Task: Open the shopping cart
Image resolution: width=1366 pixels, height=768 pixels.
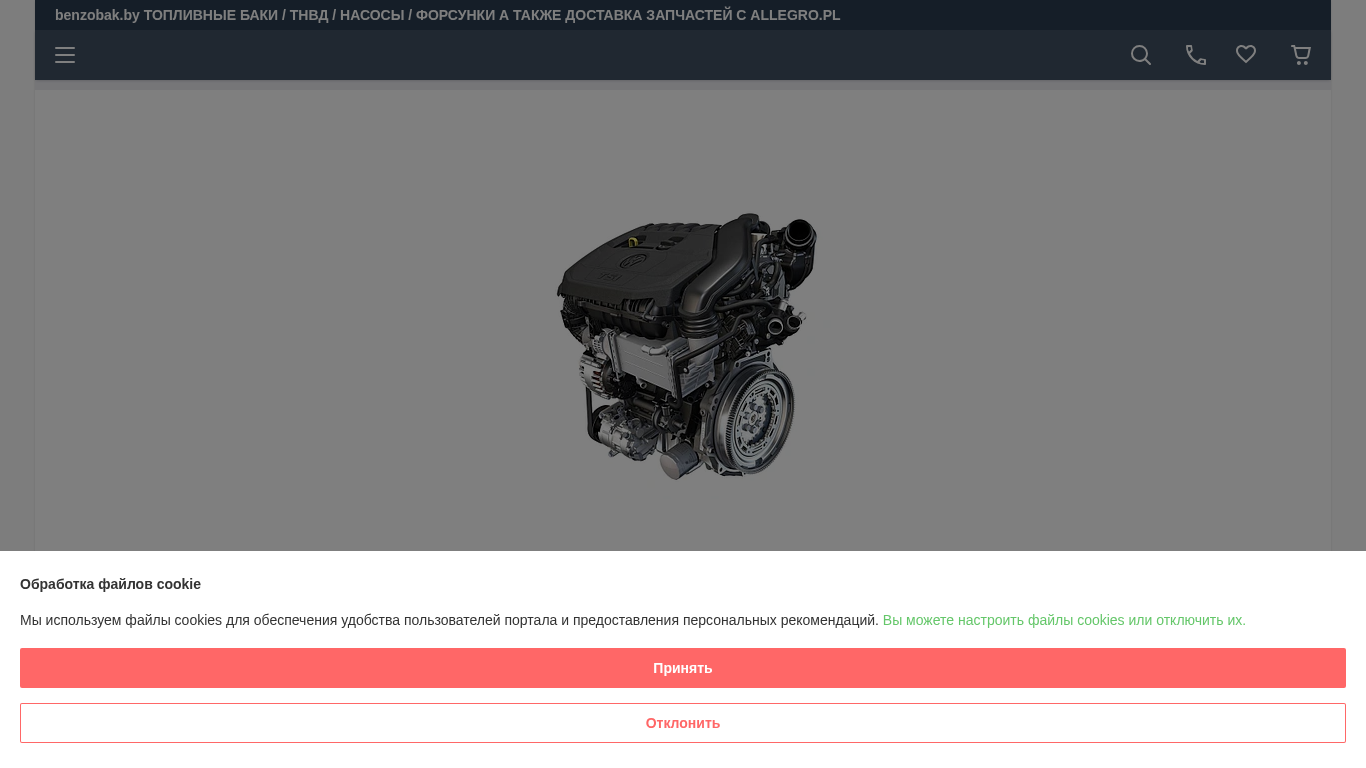Action: pyautogui.click(x=1301, y=55)
